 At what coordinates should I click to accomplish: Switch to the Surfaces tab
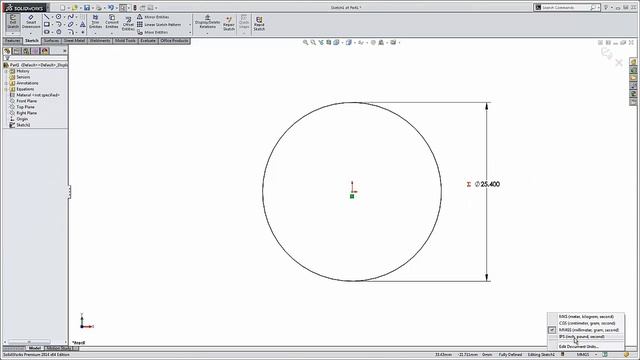click(x=51, y=41)
